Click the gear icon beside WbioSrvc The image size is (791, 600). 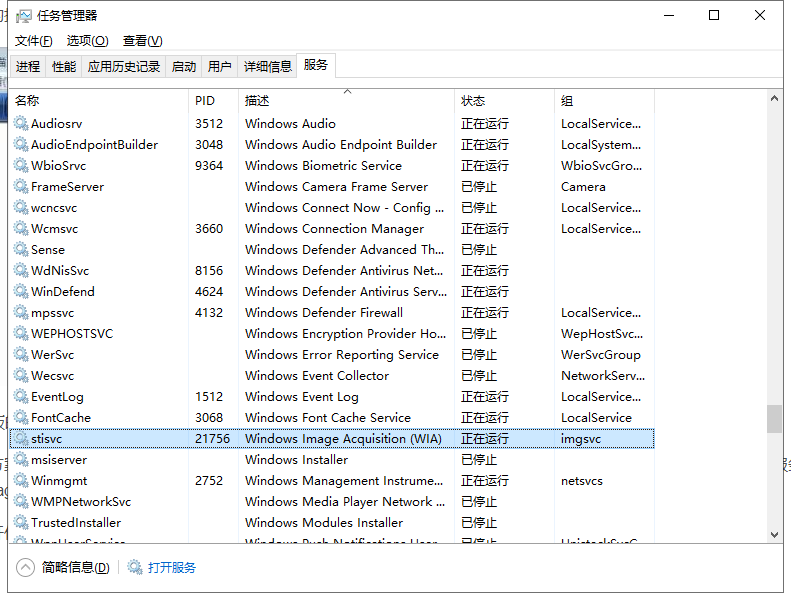pos(21,165)
